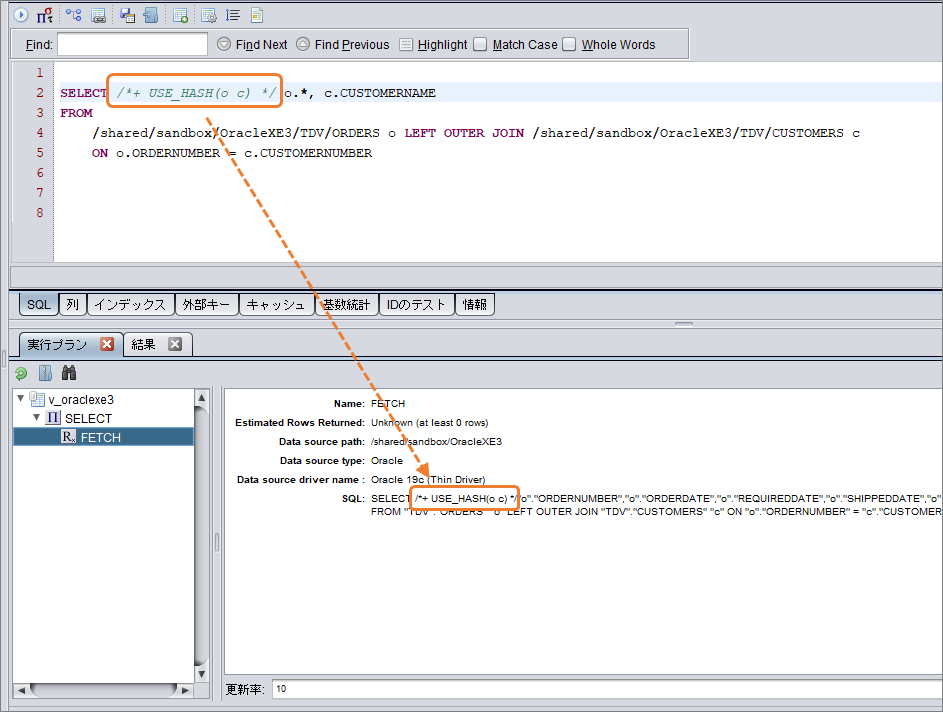Viewport: 943px width, 712px height.
Task: Switch to the SQL tab
Action: point(39,305)
